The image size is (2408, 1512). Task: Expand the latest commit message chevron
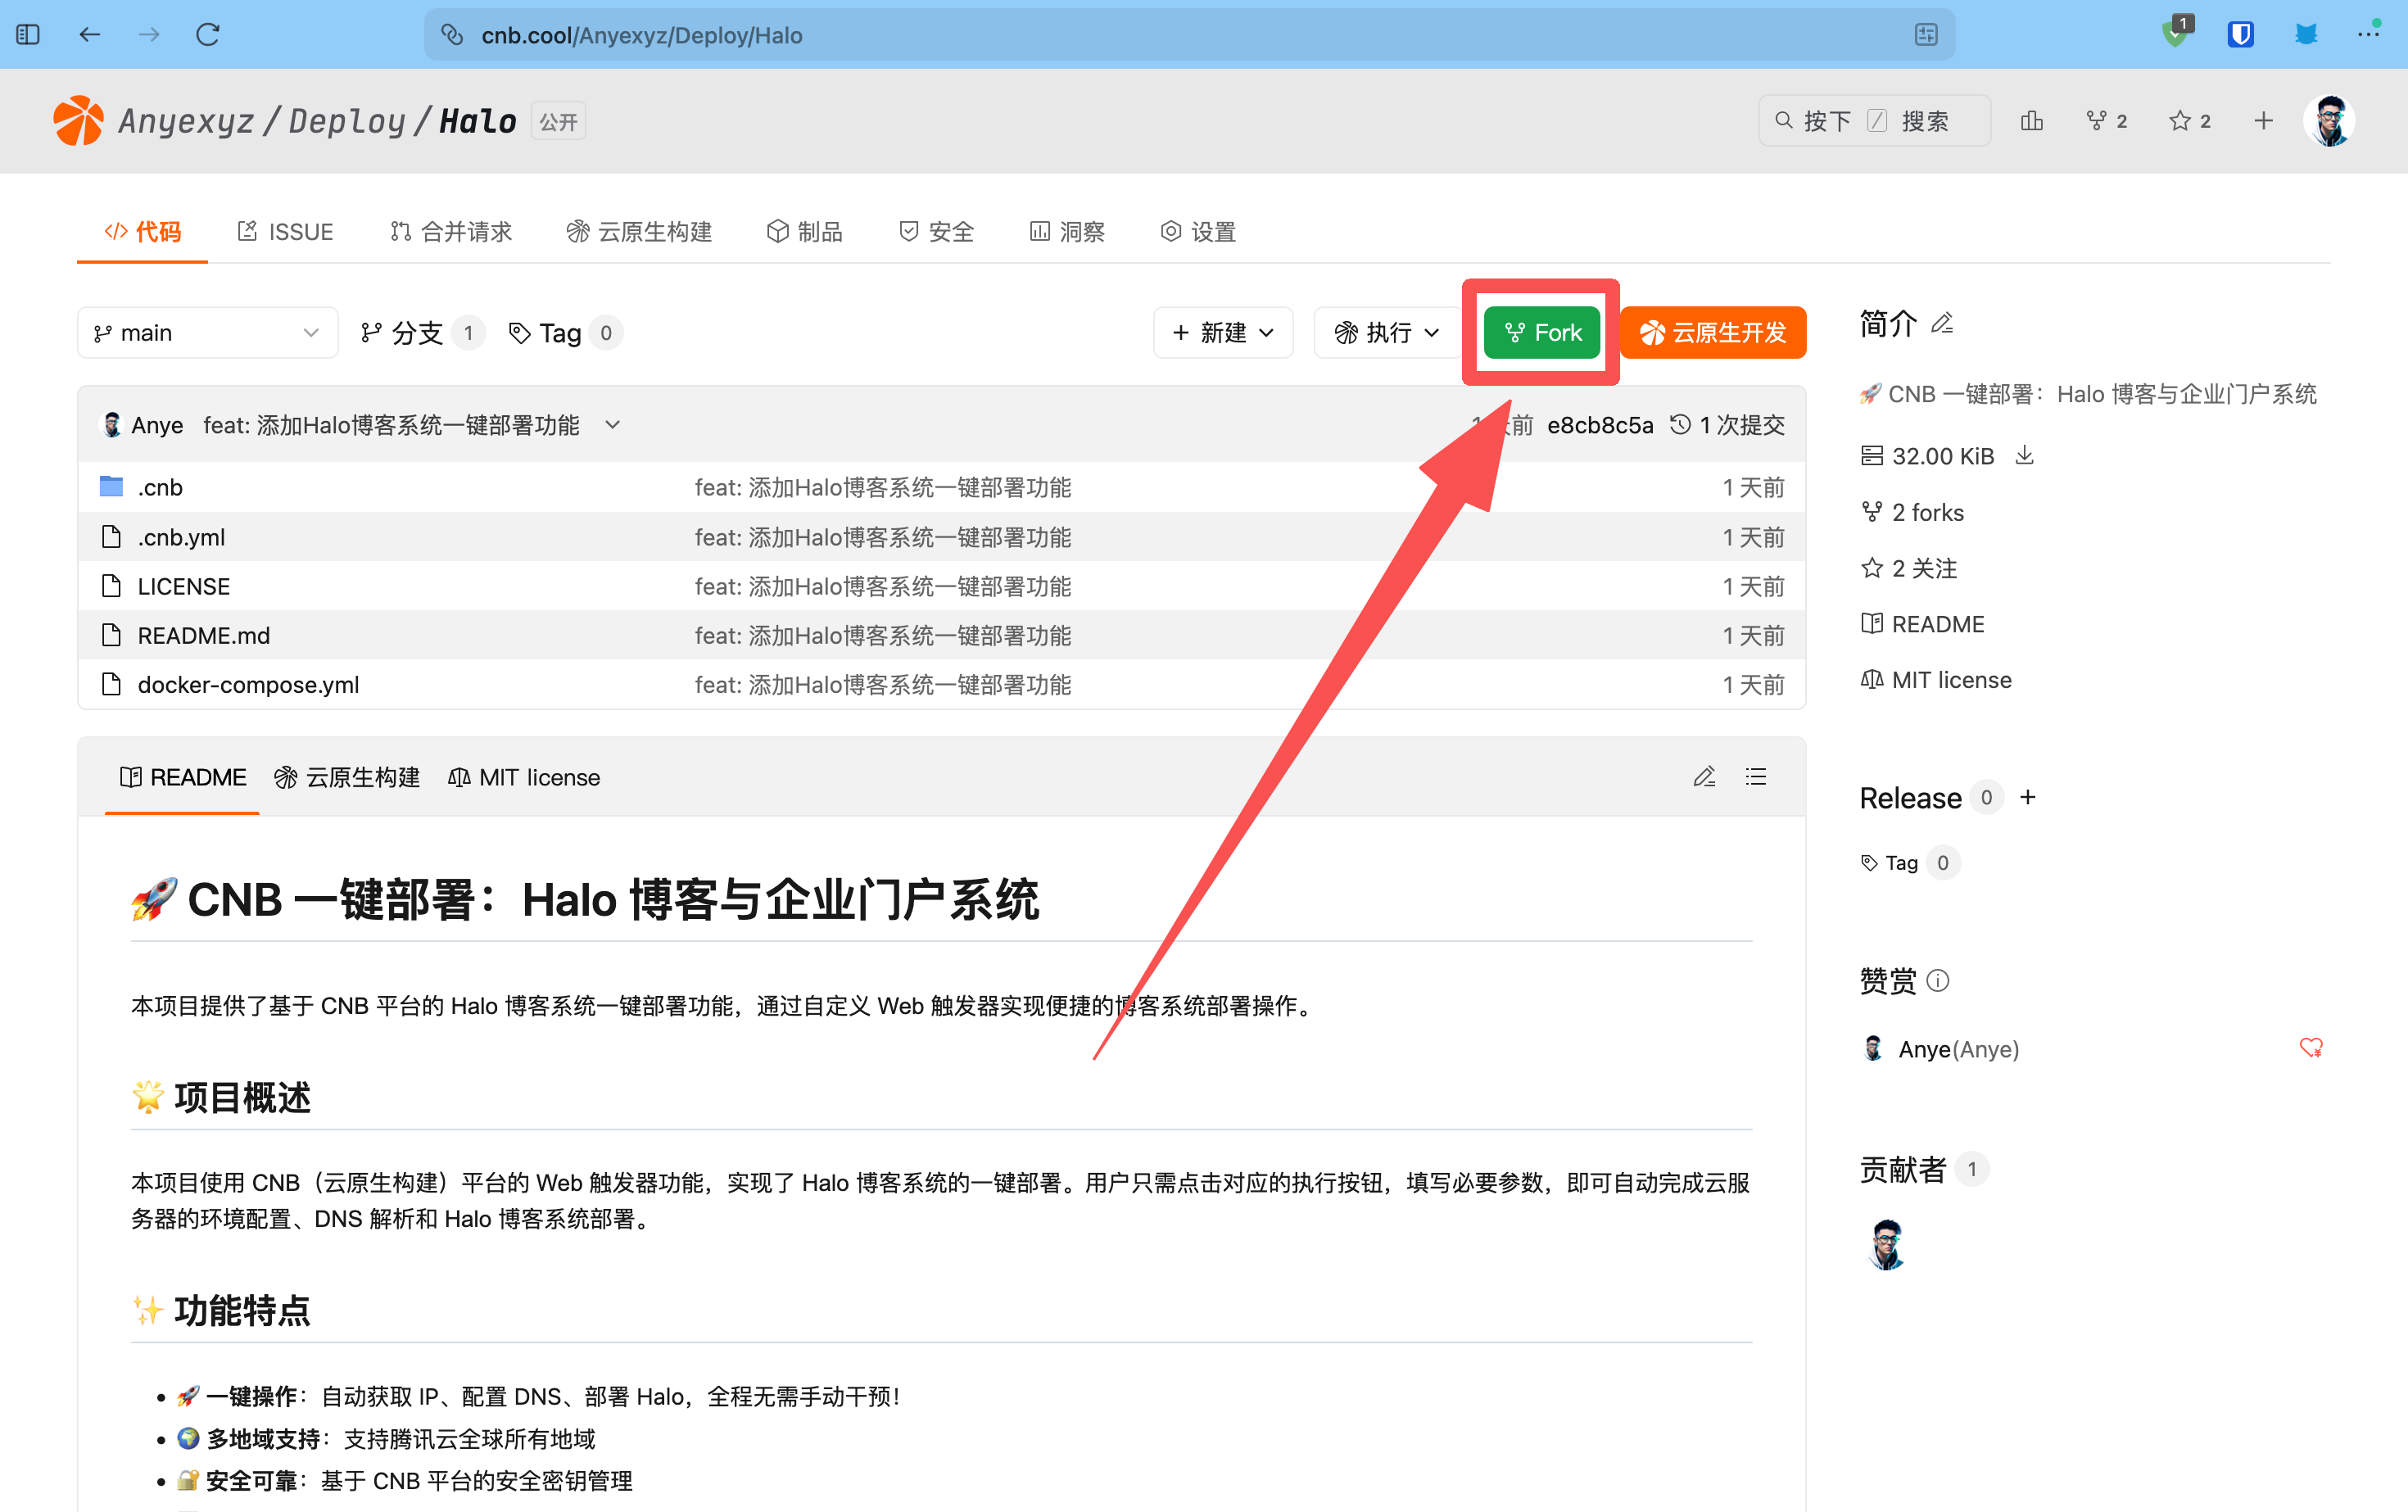pyautogui.click(x=613, y=425)
